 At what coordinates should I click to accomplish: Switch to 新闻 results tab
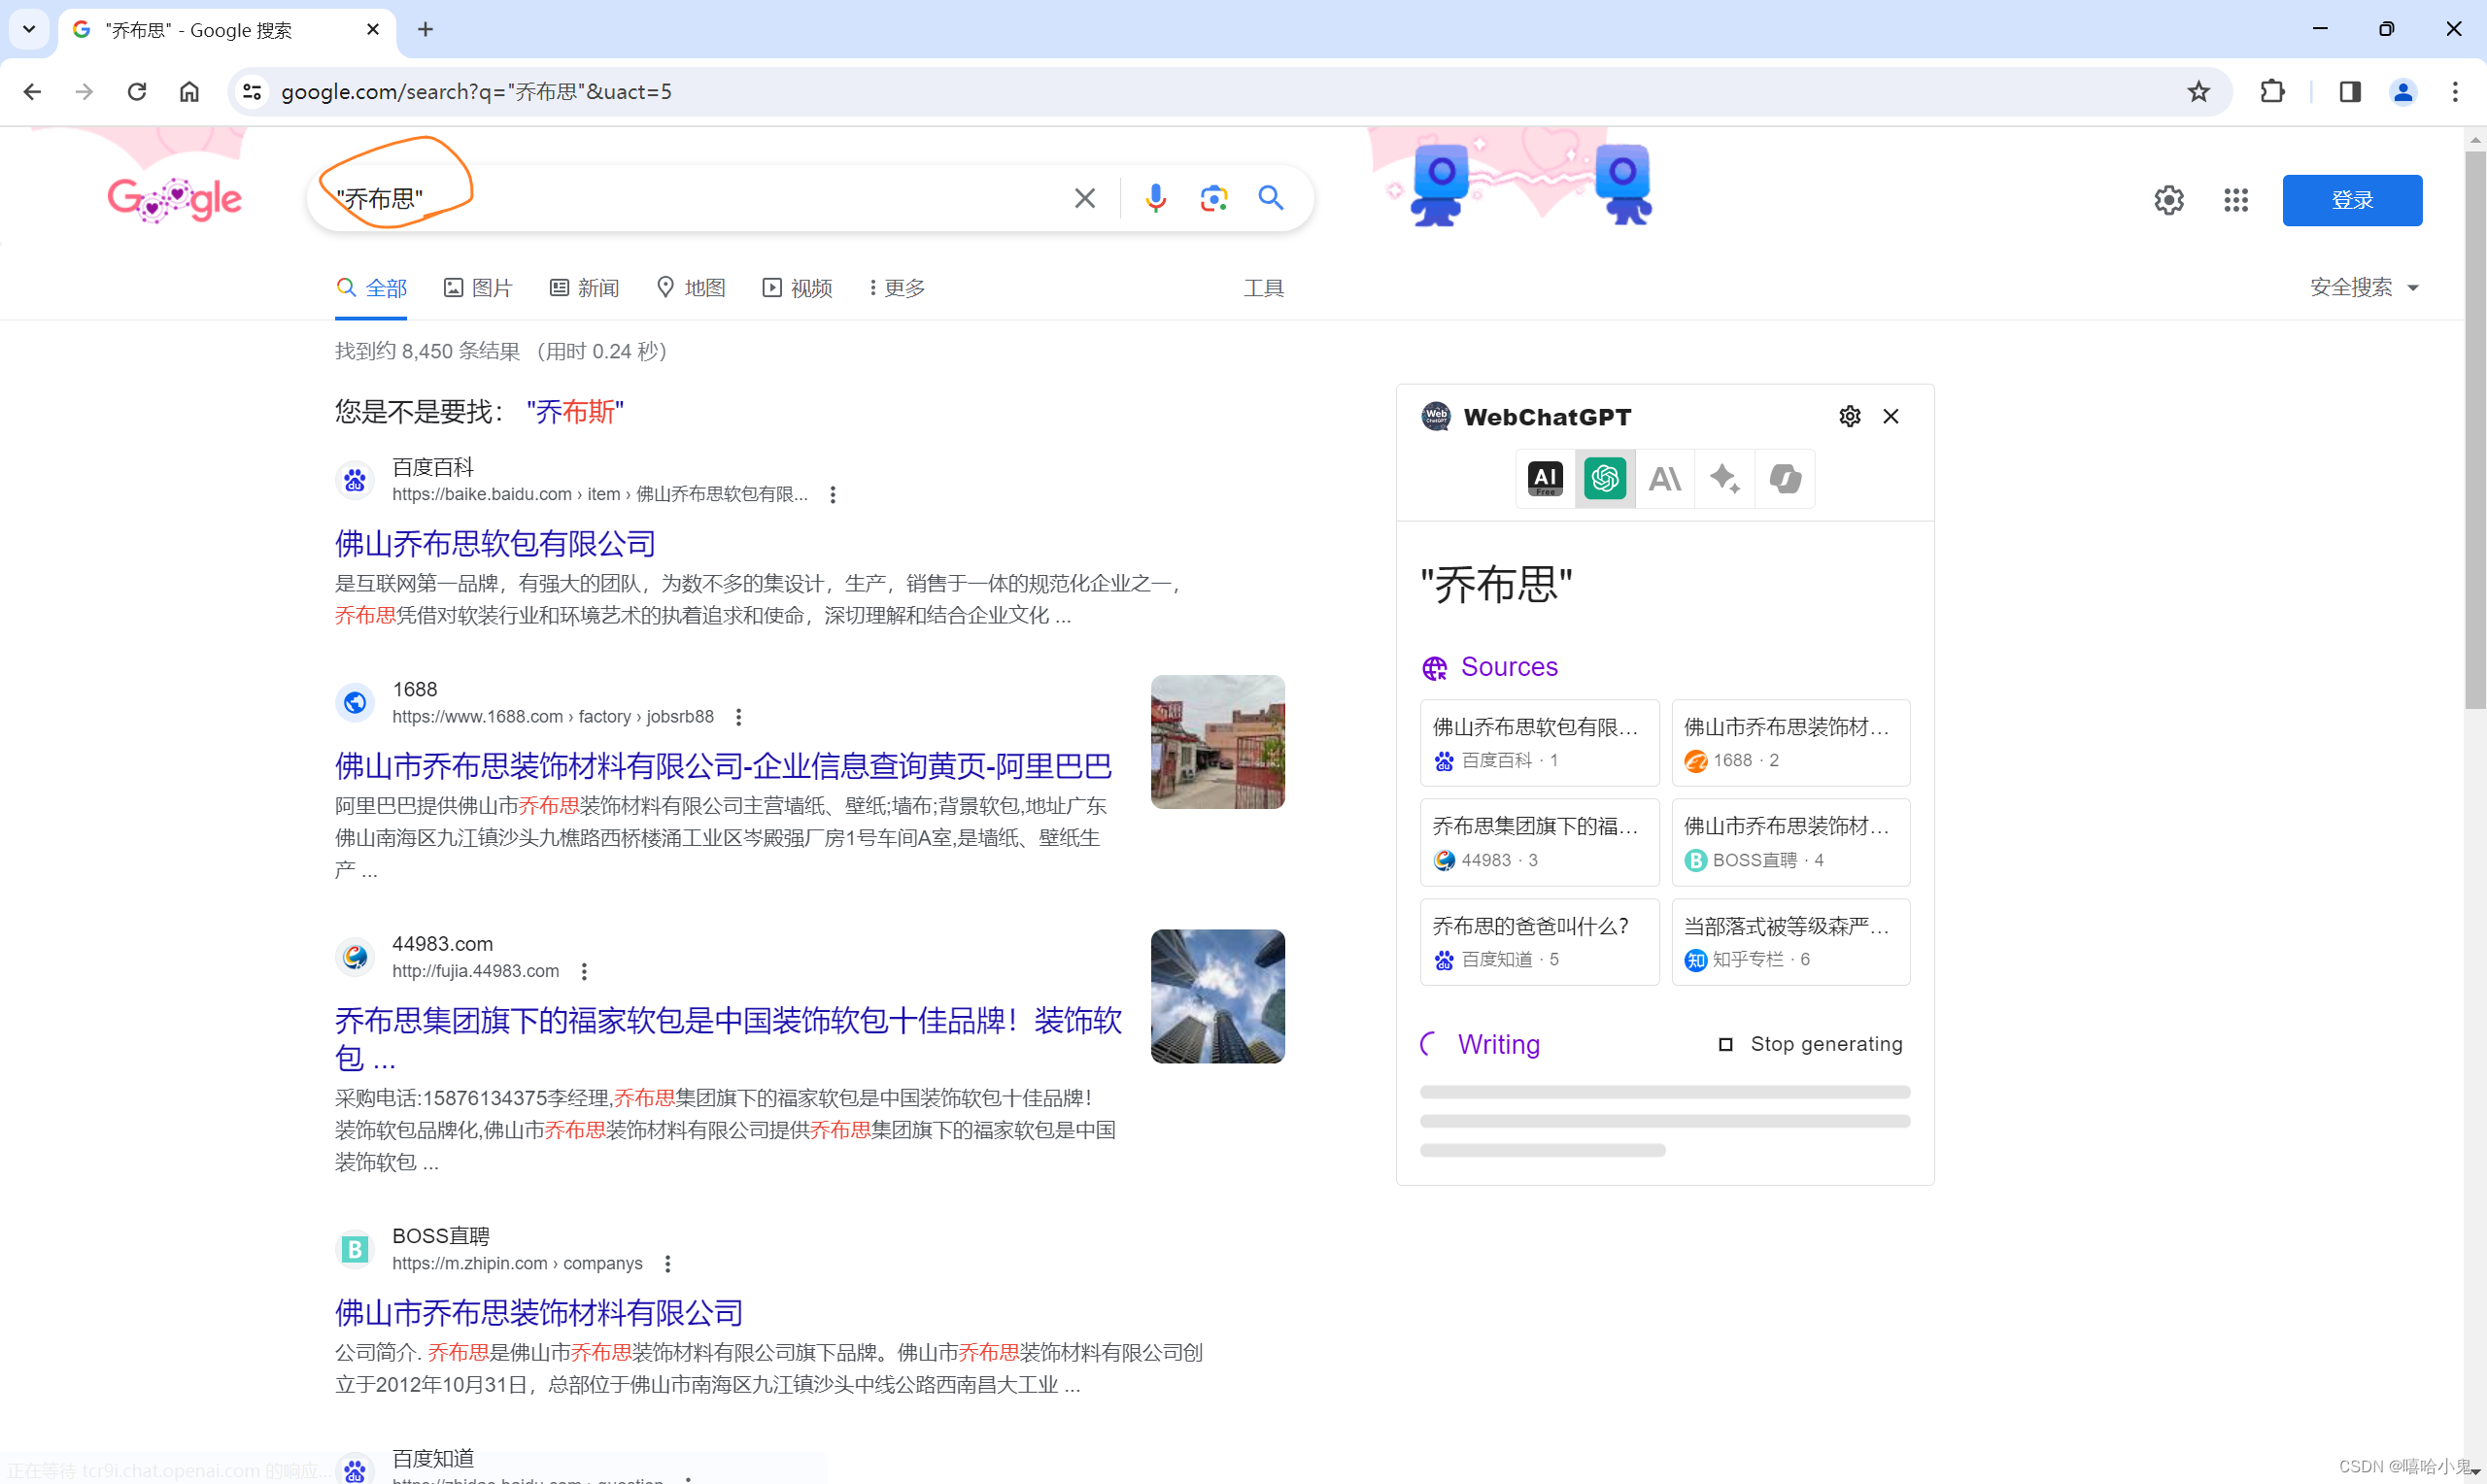click(x=584, y=288)
